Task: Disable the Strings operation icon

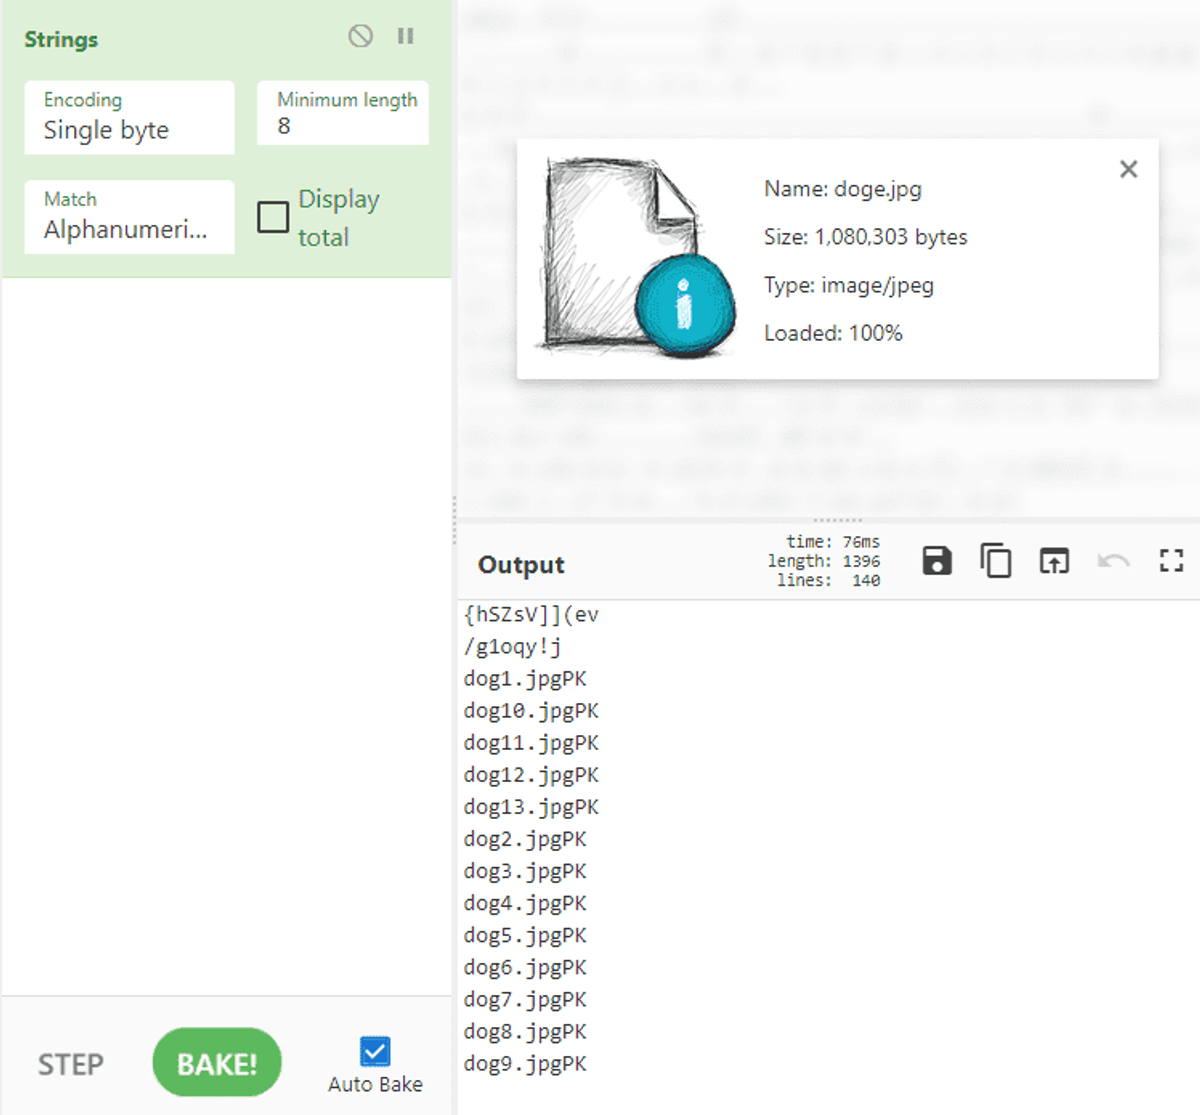Action: point(360,37)
